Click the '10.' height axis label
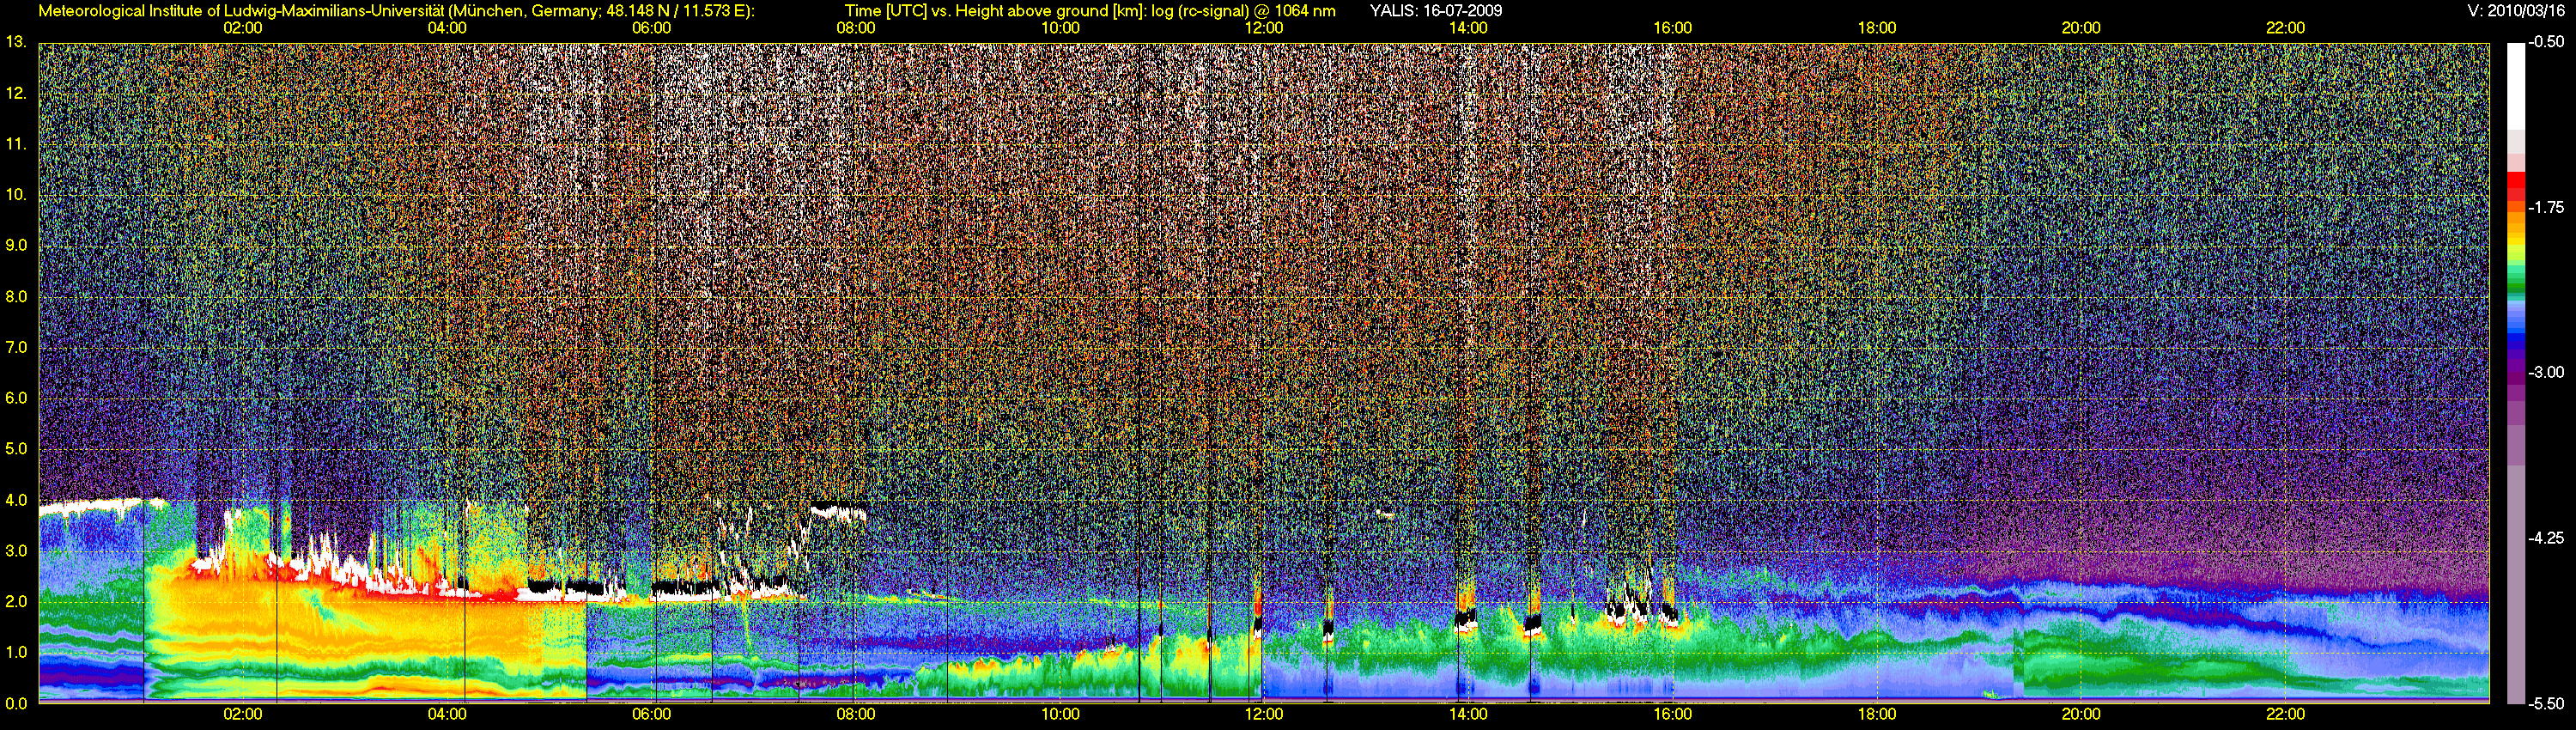 (x=16, y=194)
